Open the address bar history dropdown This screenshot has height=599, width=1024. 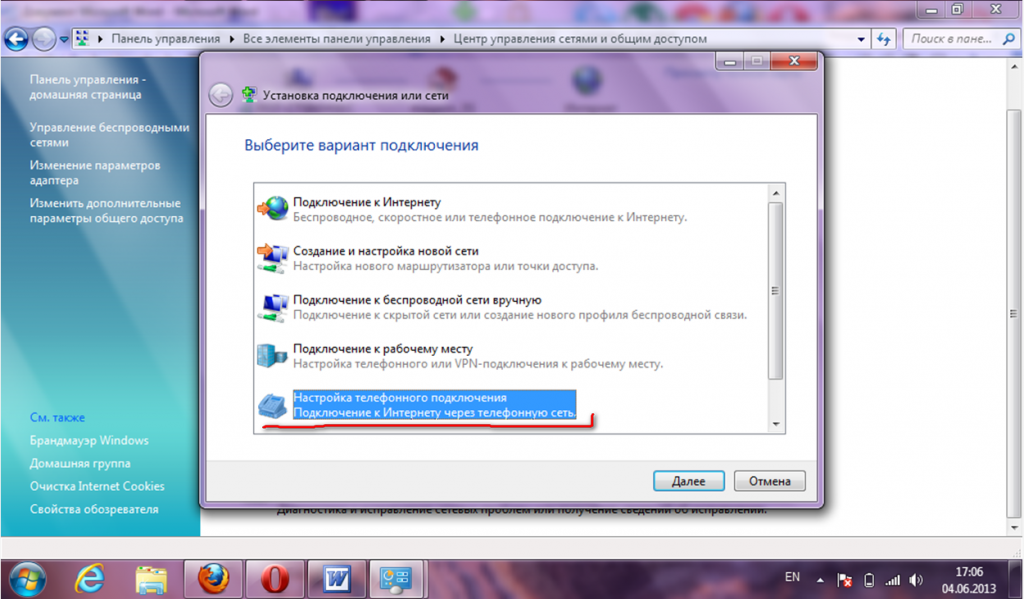click(x=861, y=39)
